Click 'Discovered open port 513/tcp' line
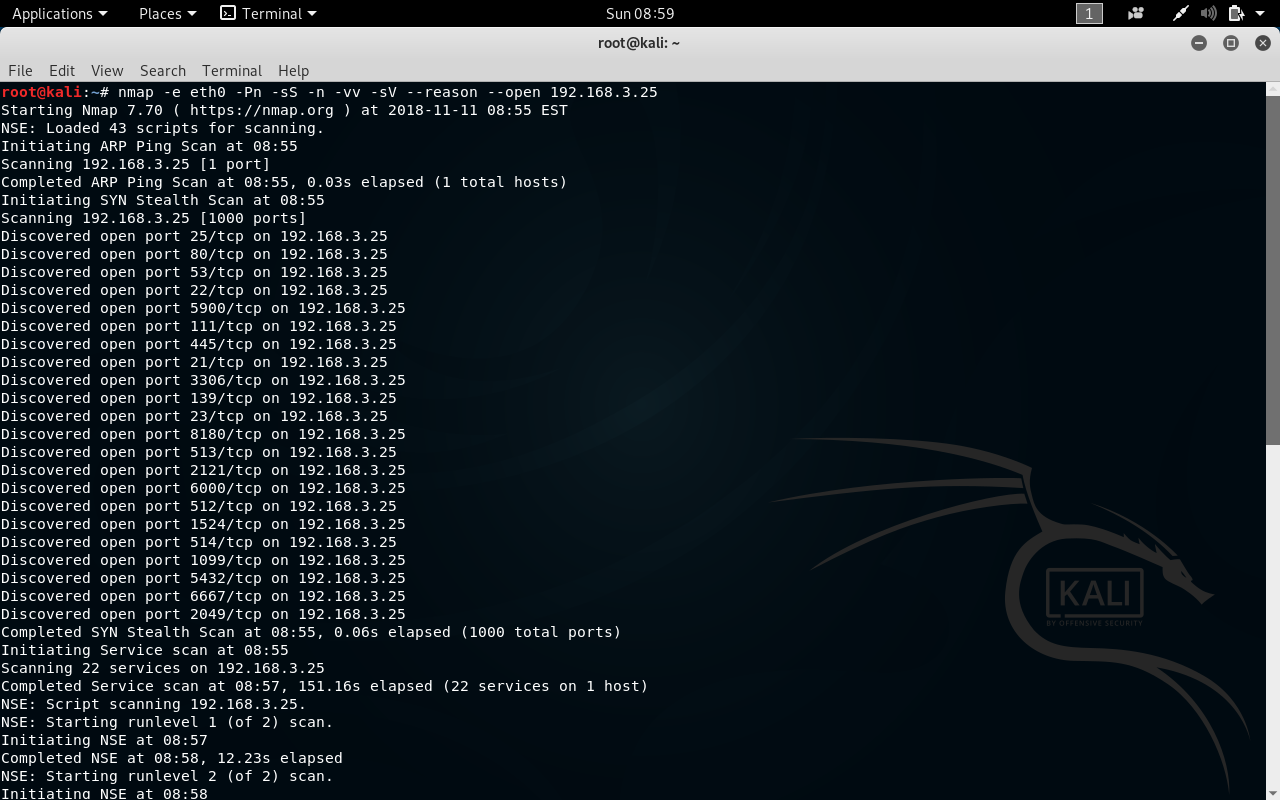This screenshot has width=1280, height=800. pyautogui.click(x=199, y=452)
